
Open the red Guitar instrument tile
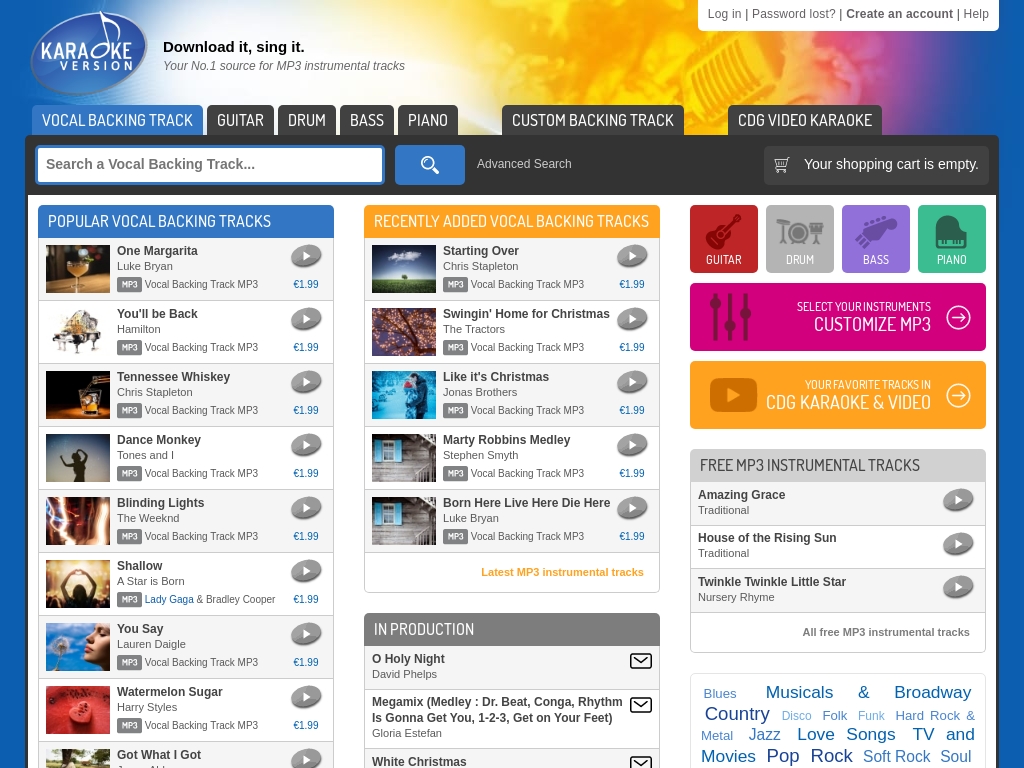click(724, 239)
